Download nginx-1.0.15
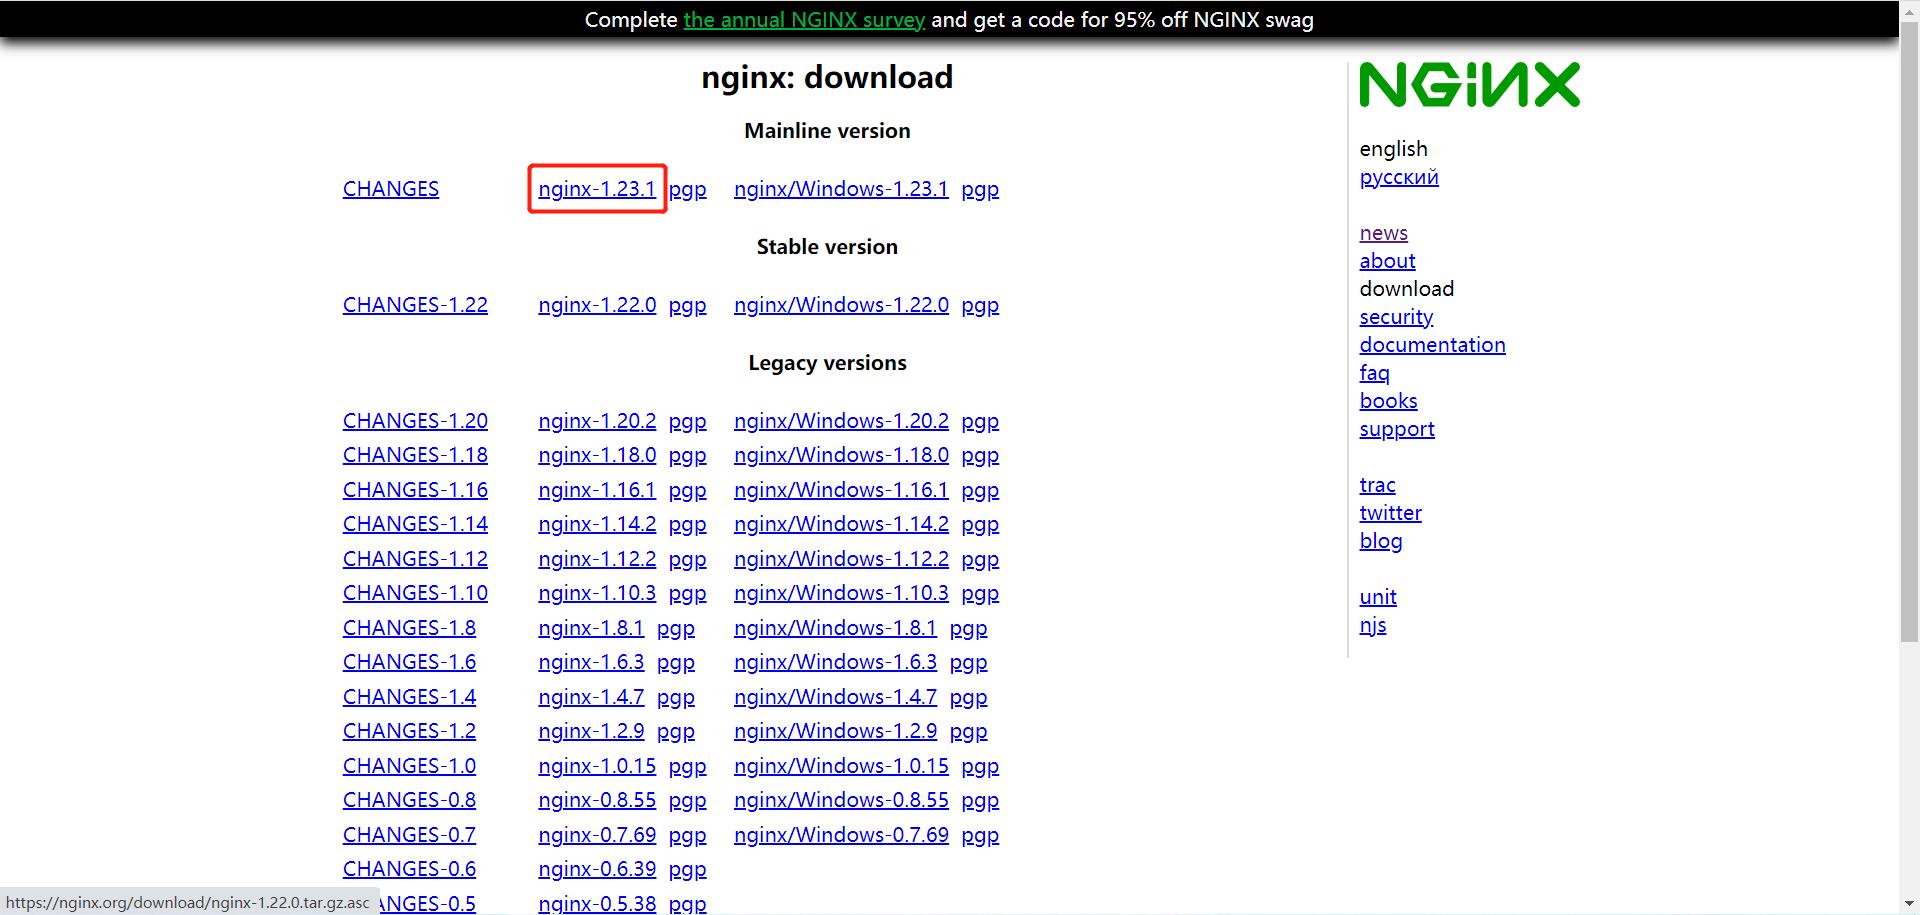This screenshot has height=915, width=1920. point(597,766)
